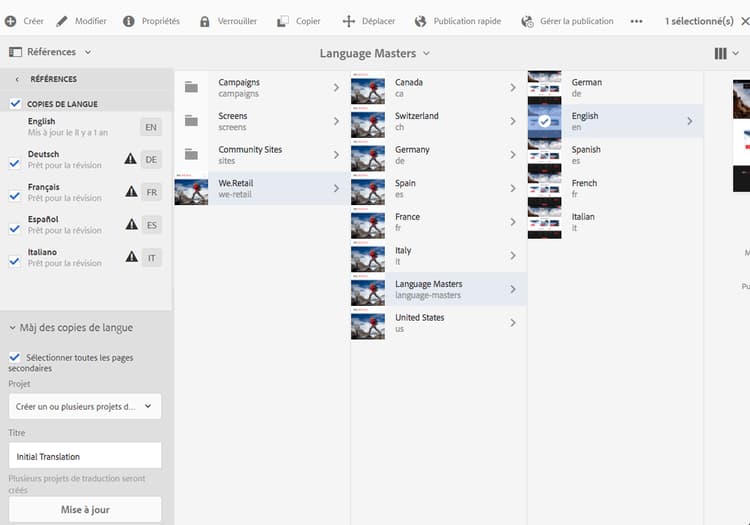Uncheck the Español language copy
This screenshot has height=525, width=750.
(x=15, y=229)
